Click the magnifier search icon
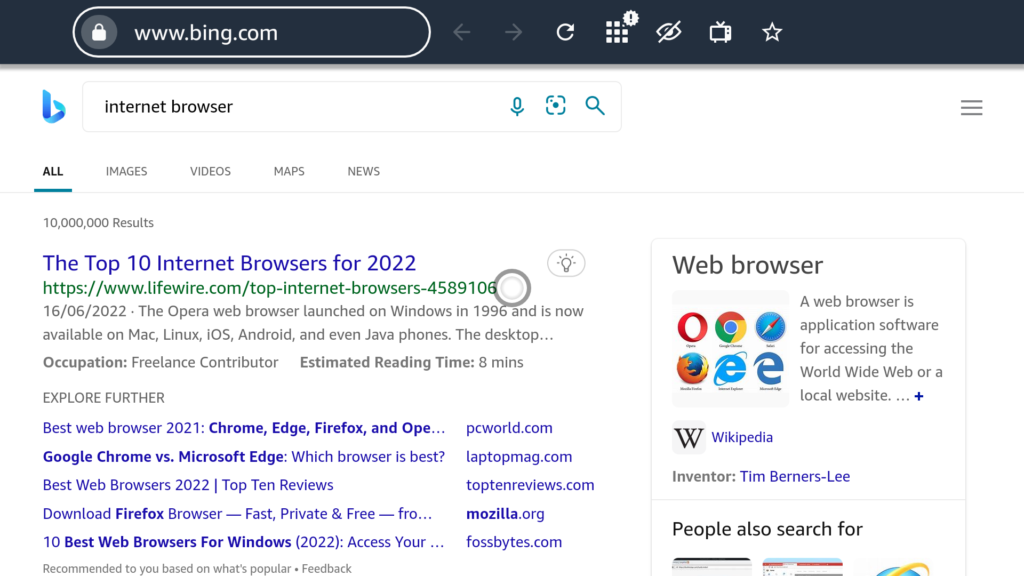The image size is (1024, 576). pos(595,106)
